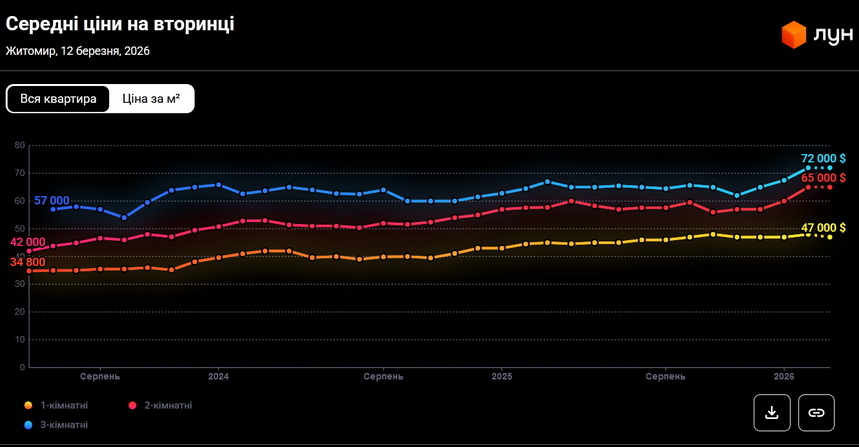Click the 34 800 orange starting label
This screenshot has width=859, height=447.
coord(28,261)
